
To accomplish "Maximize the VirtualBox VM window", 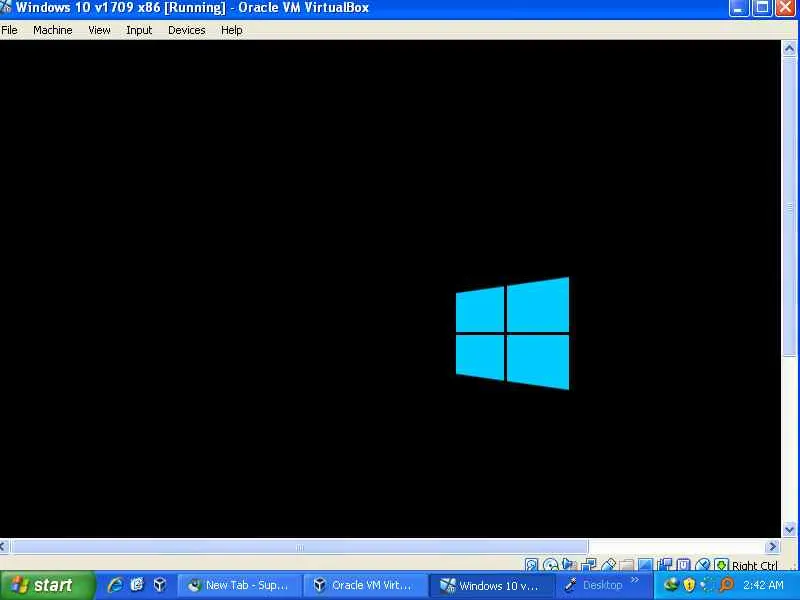I will click(762, 8).
